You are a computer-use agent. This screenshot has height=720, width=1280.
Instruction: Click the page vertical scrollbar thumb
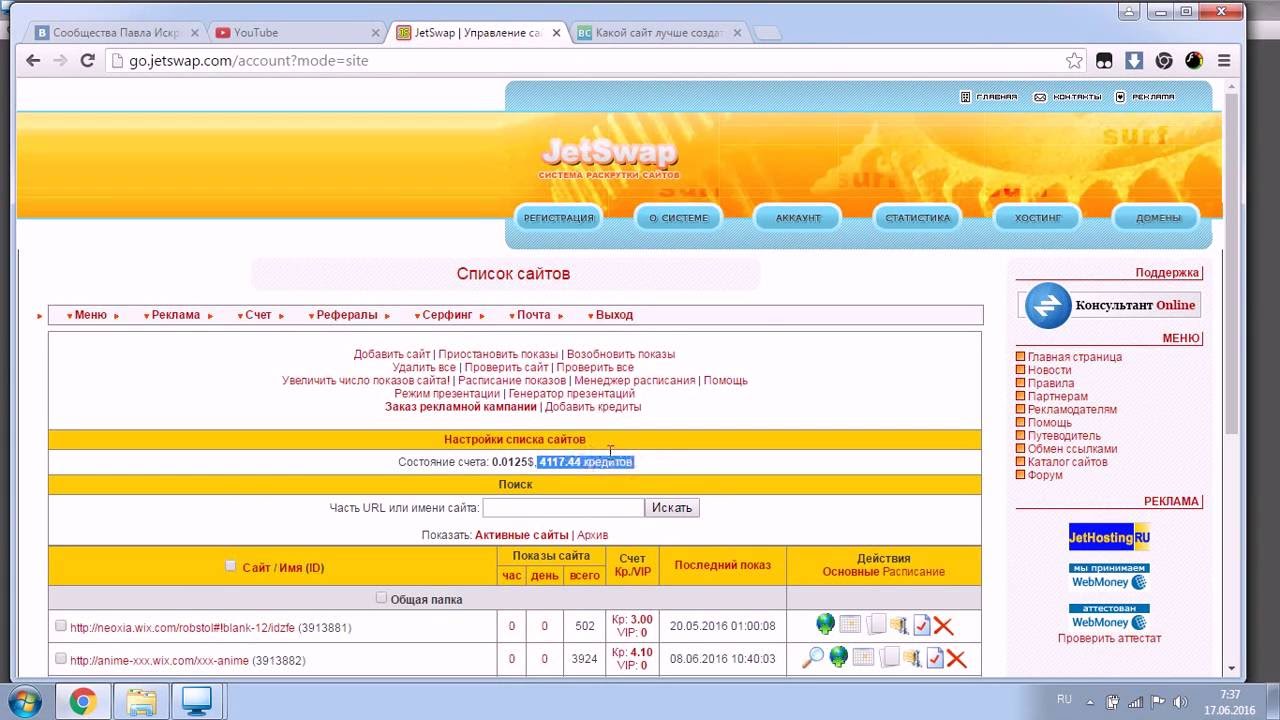[x=1231, y=265]
